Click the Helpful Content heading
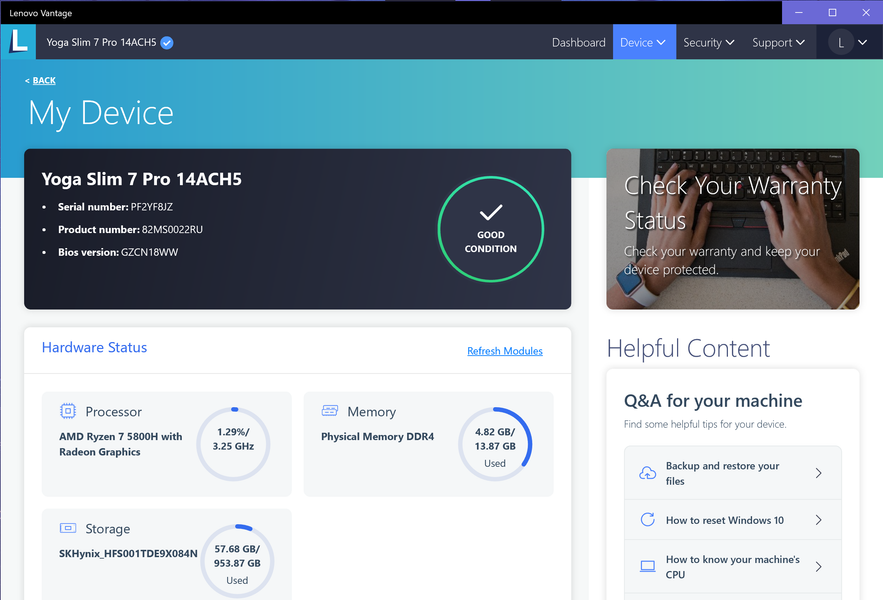883x600 pixels. click(x=688, y=348)
